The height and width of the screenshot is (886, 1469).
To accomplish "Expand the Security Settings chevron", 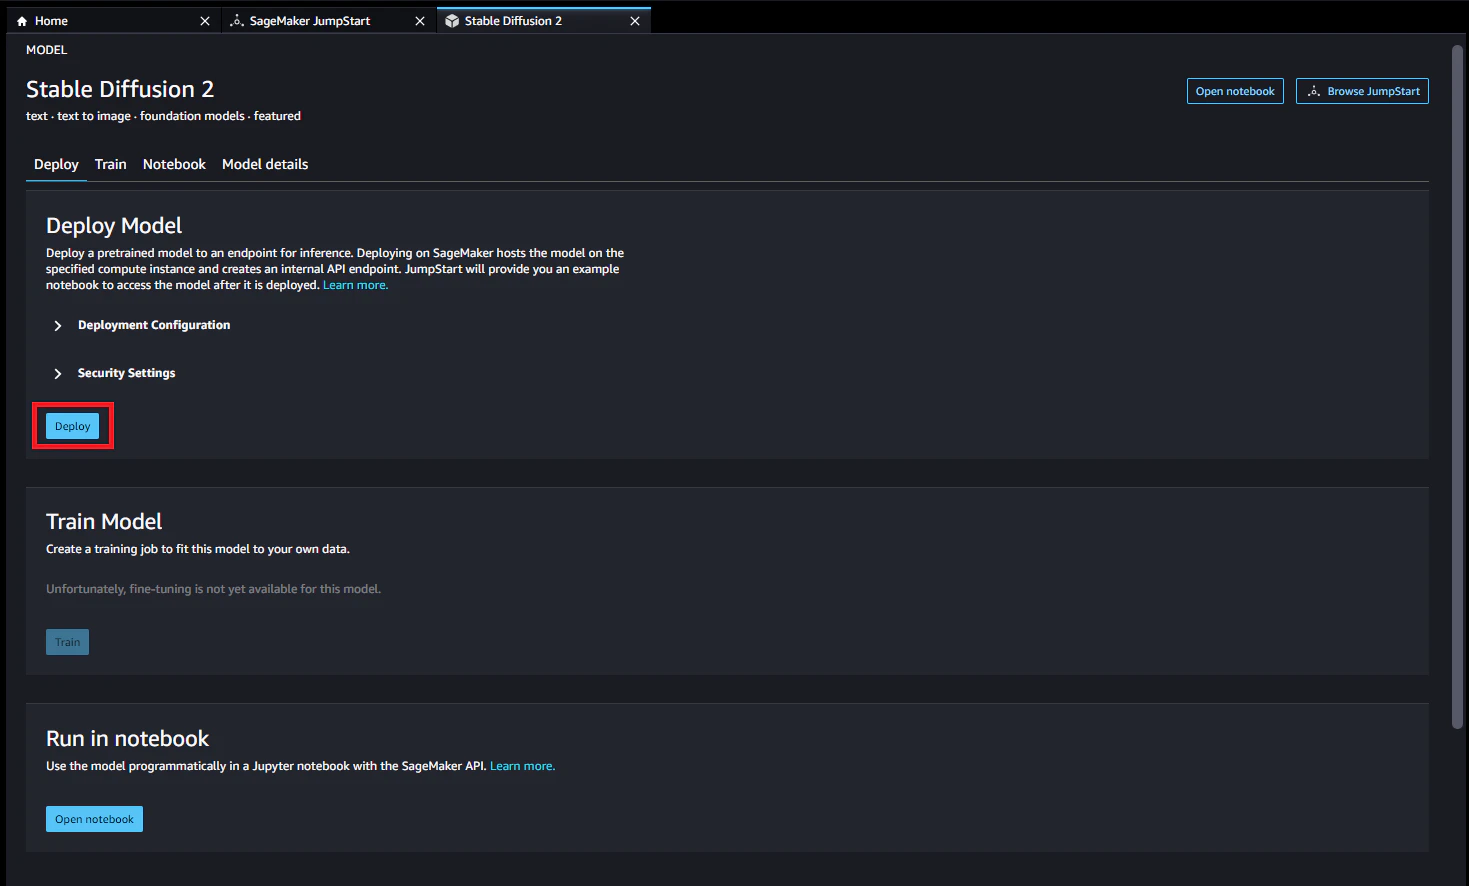I will click(58, 374).
